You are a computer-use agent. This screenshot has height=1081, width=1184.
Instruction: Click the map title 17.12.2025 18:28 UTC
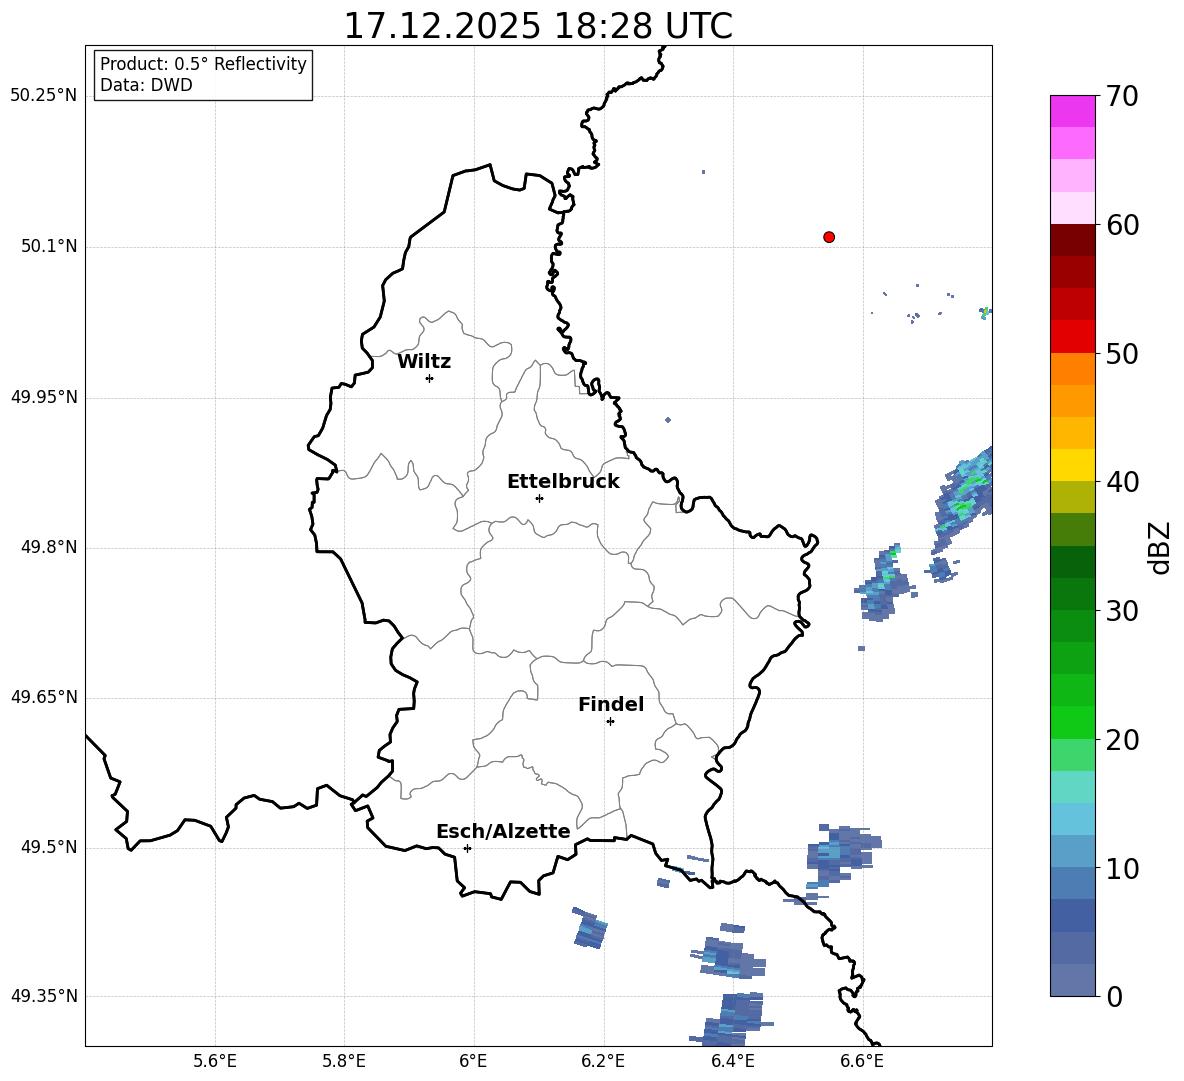point(538,26)
